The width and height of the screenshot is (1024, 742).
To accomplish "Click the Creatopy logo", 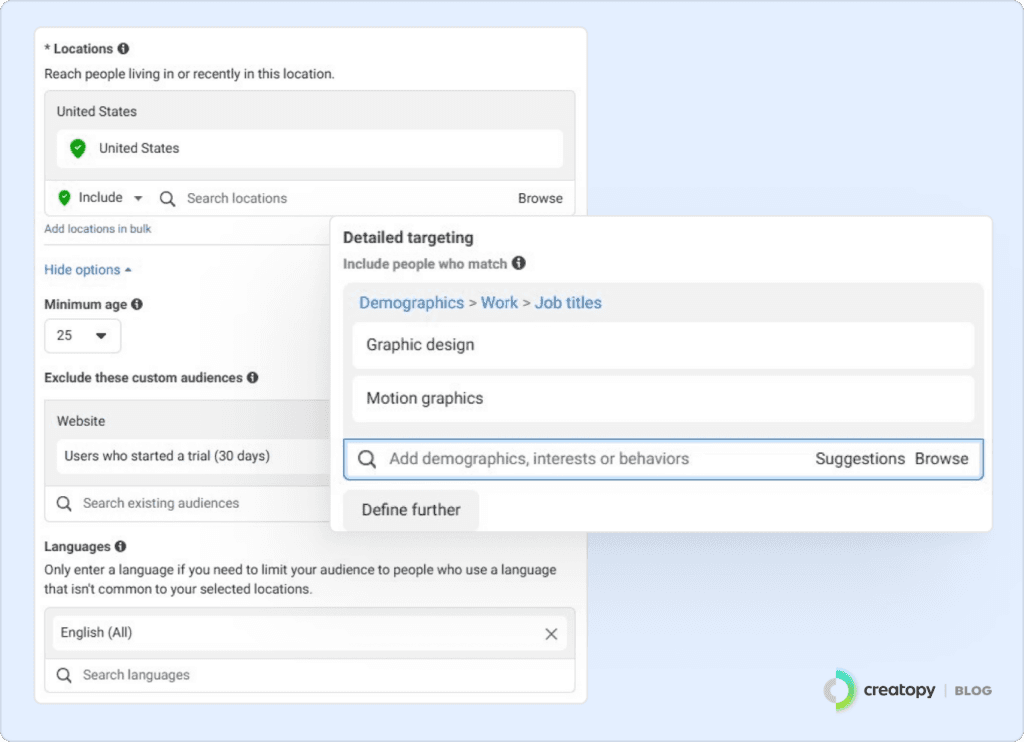I will (839, 690).
